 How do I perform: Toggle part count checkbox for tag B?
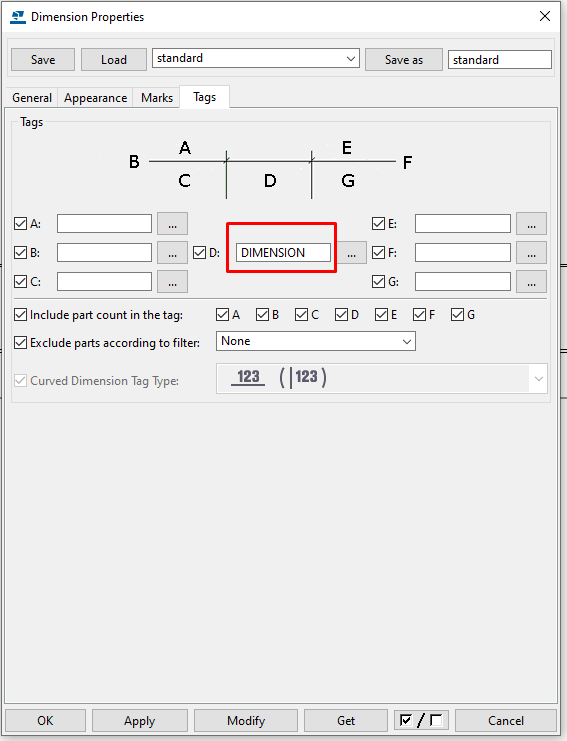262,315
